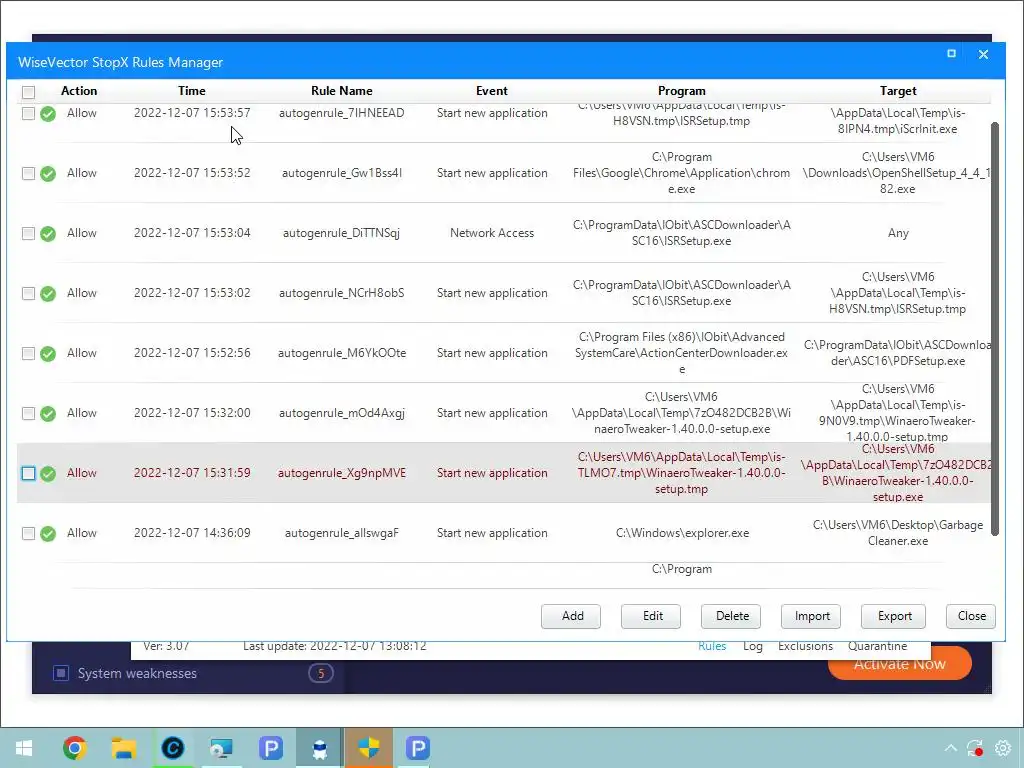Image resolution: width=1024 pixels, height=768 pixels.
Task: Sort by the Action column header
Action: pyautogui.click(x=79, y=91)
